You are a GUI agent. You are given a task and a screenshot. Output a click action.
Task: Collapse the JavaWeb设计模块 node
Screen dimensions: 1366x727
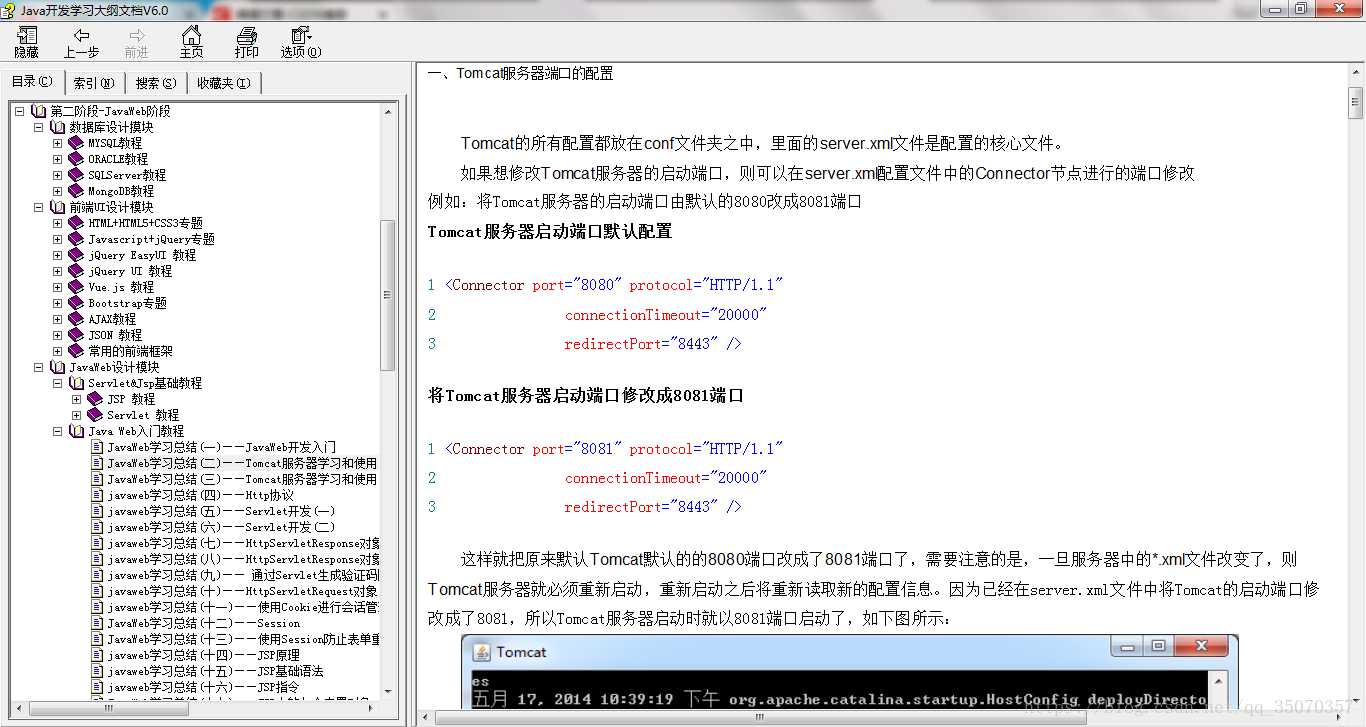(39, 367)
